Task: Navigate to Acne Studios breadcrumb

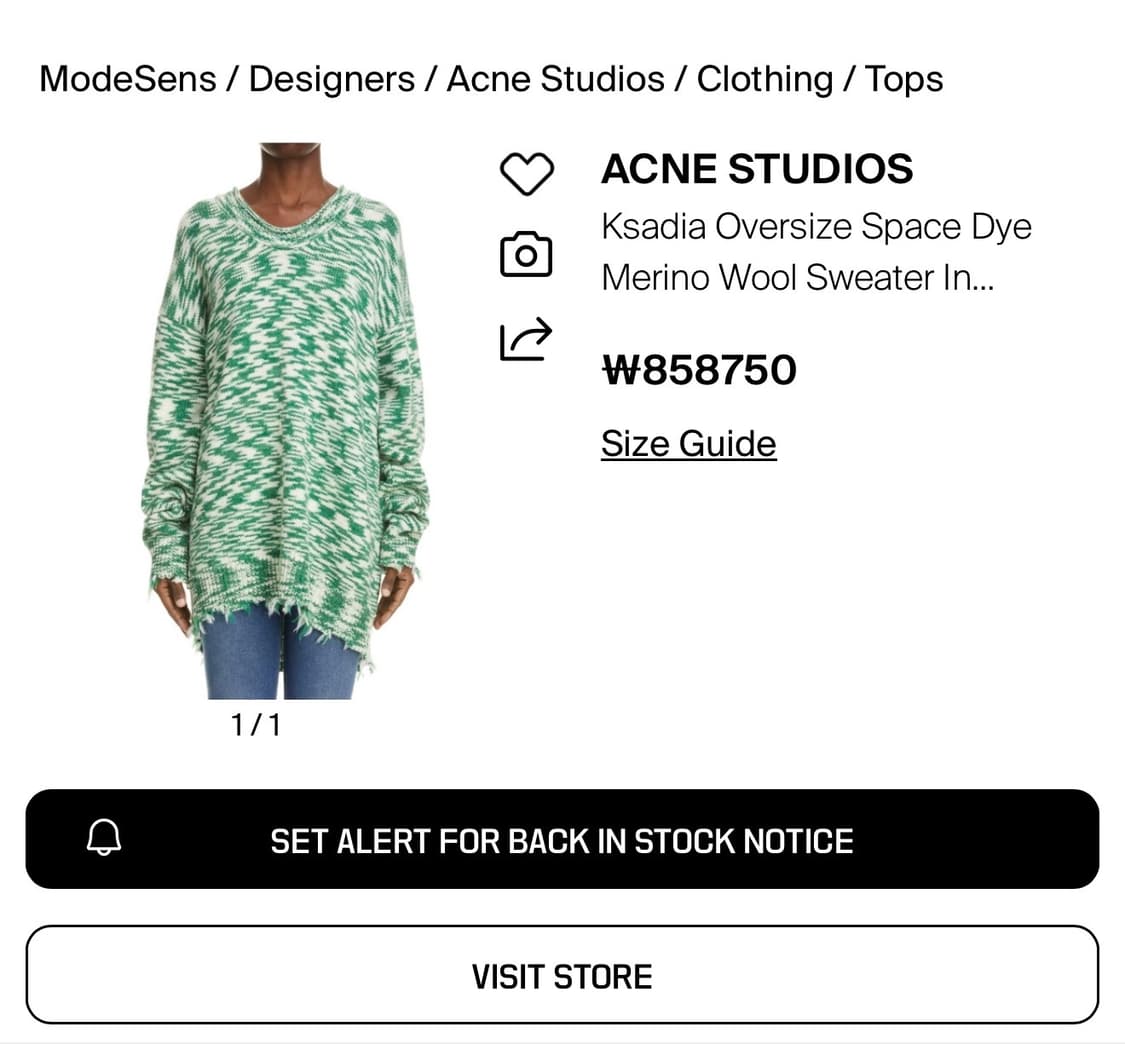Action: 556,79
